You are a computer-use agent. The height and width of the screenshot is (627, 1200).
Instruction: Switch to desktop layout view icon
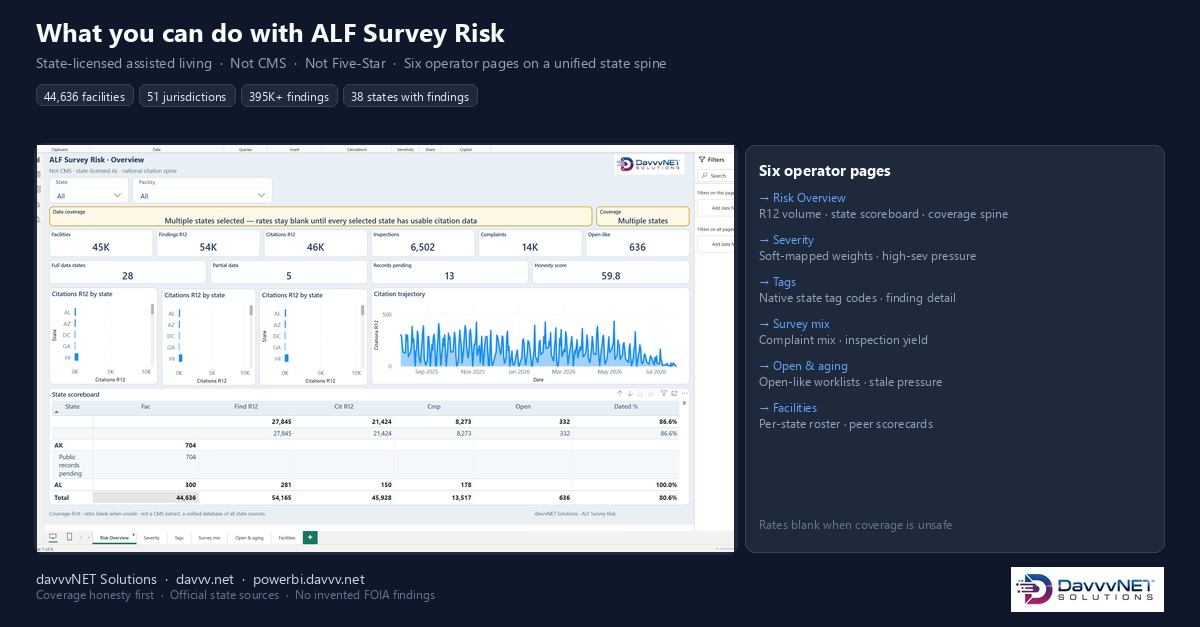(x=53, y=537)
